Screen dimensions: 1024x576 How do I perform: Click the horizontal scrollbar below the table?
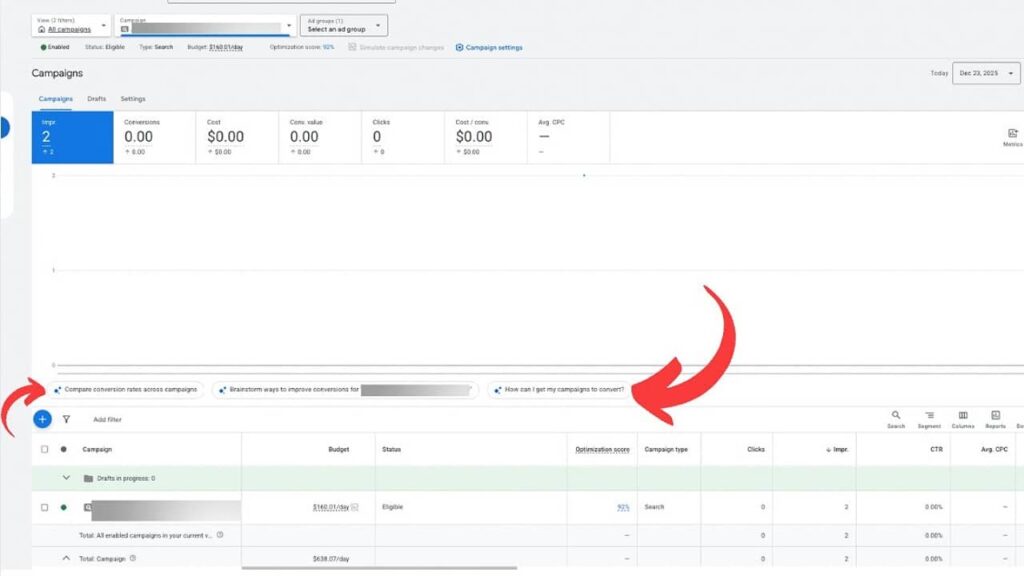(x=380, y=568)
